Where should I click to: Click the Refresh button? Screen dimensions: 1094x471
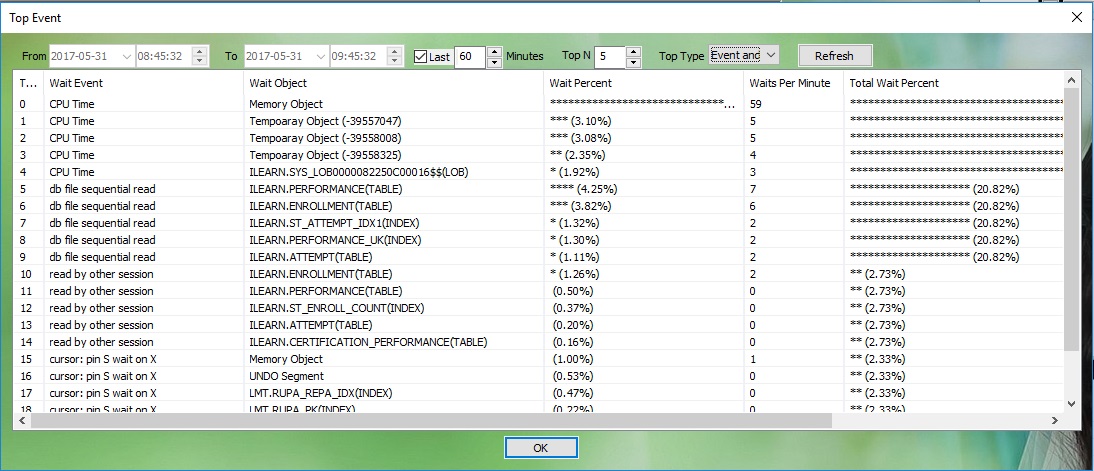(834, 56)
